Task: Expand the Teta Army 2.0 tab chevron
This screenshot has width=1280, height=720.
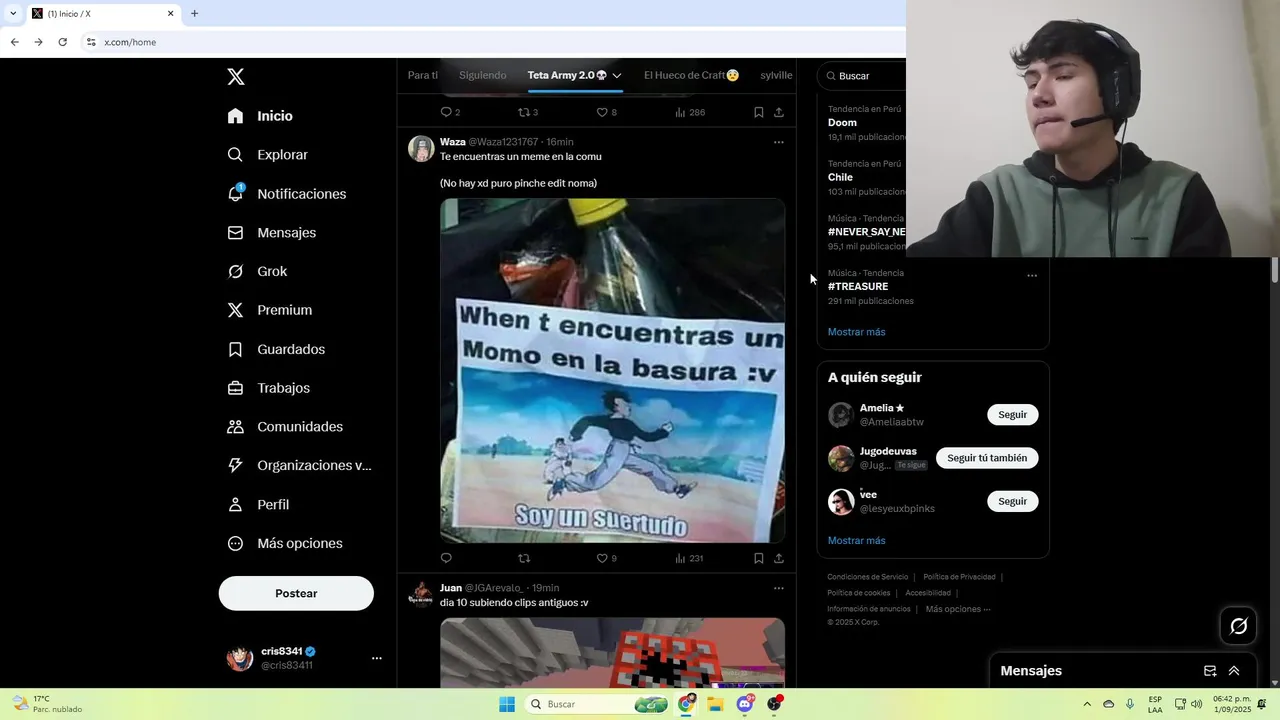Action: point(617,76)
